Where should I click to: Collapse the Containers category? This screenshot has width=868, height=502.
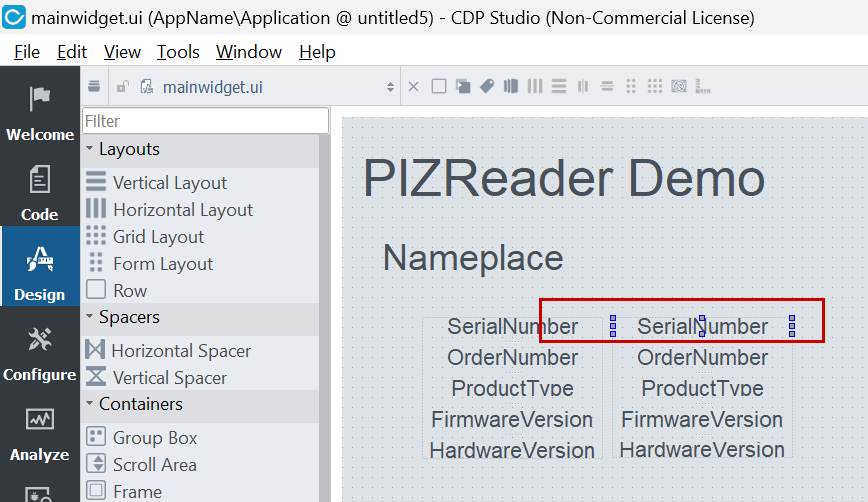(x=90, y=403)
